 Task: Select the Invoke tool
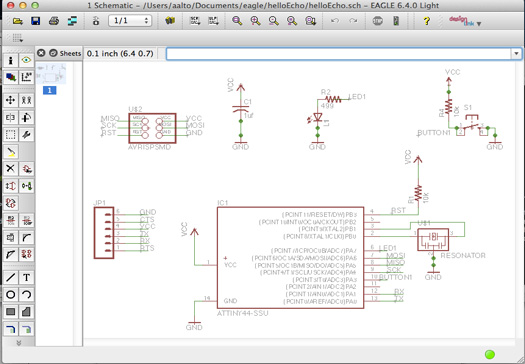coord(26,254)
